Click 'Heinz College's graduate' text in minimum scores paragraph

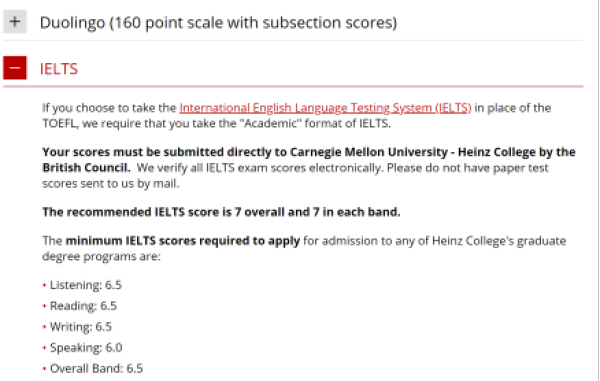(499, 241)
